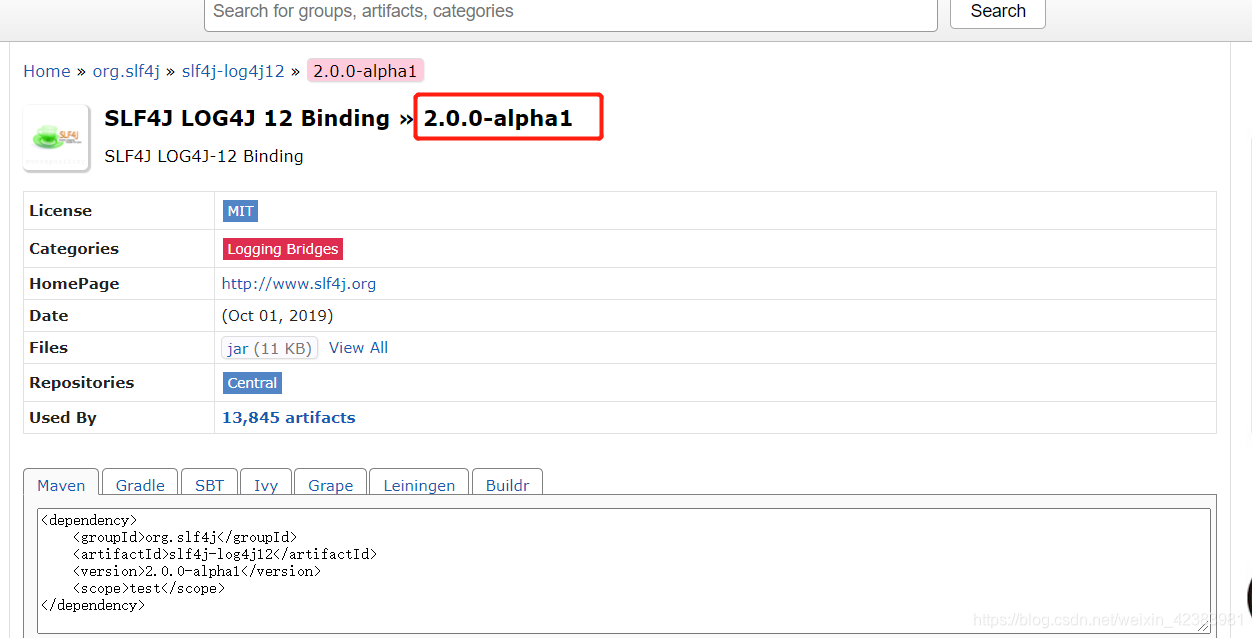Open the Ivy dependency tab
Screen dimensions: 1252x638
[x=266, y=485]
